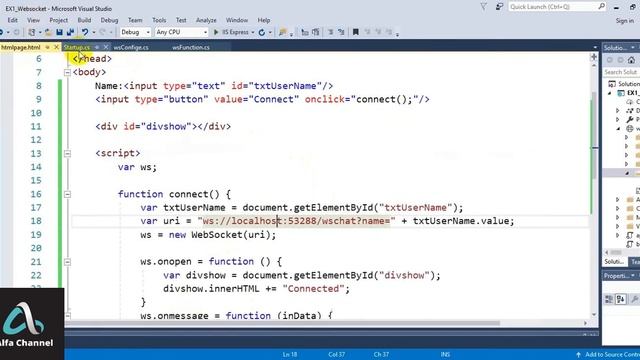The width and height of the screenshot is (640, 360).
Task: Click the Find in Files icon
Action: coord(282,32)
